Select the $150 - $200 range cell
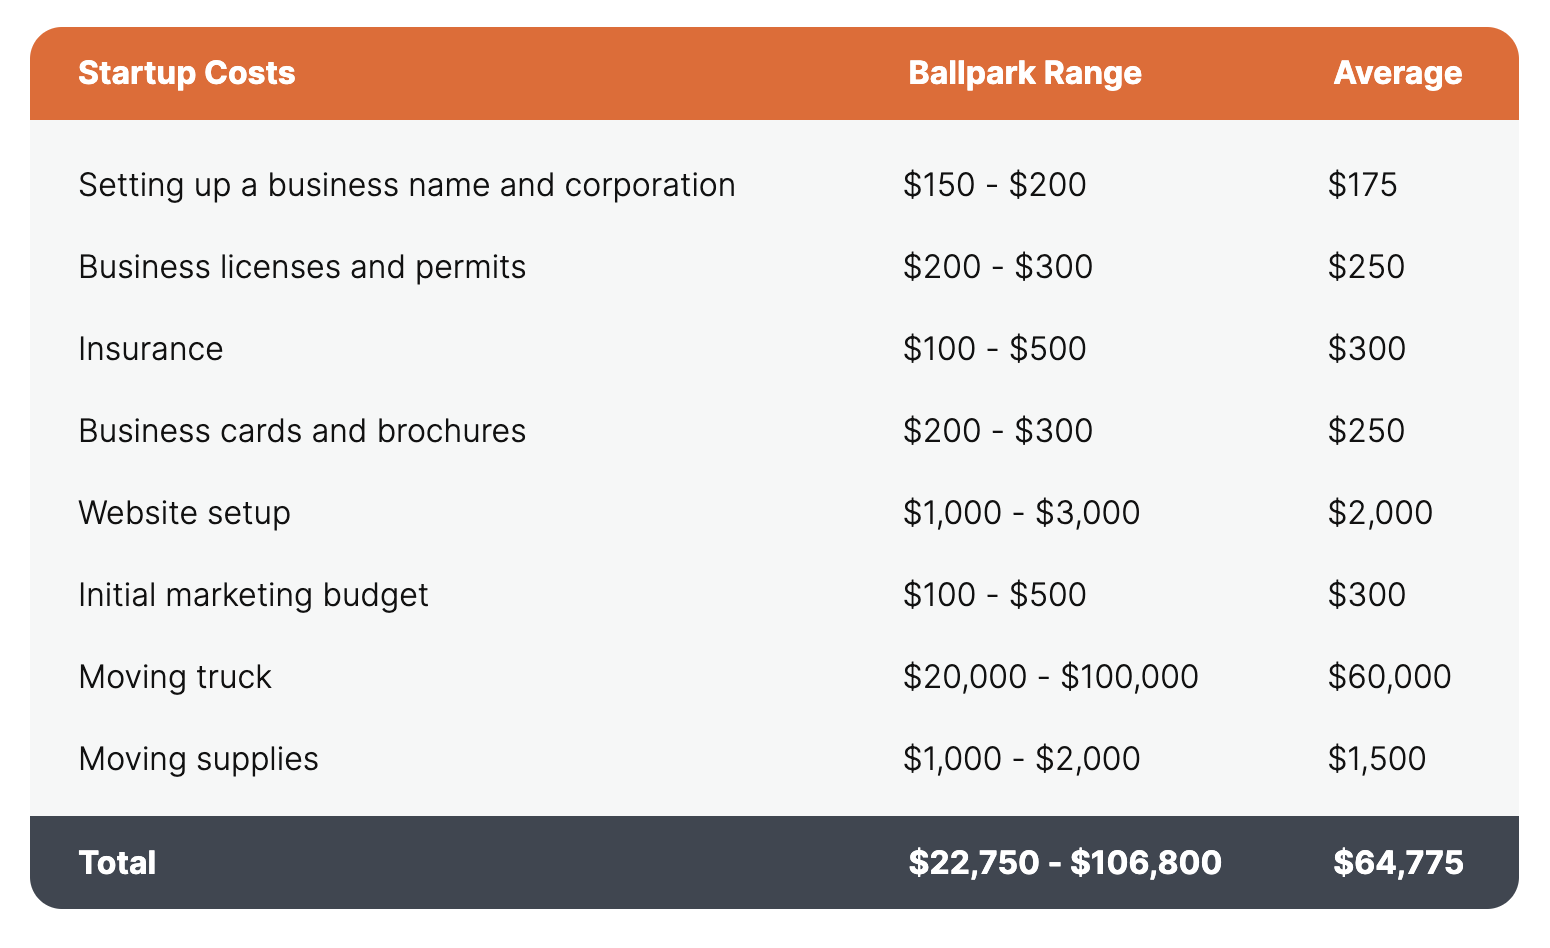This screenshot has height=948, width=1550. click(994, 185)
